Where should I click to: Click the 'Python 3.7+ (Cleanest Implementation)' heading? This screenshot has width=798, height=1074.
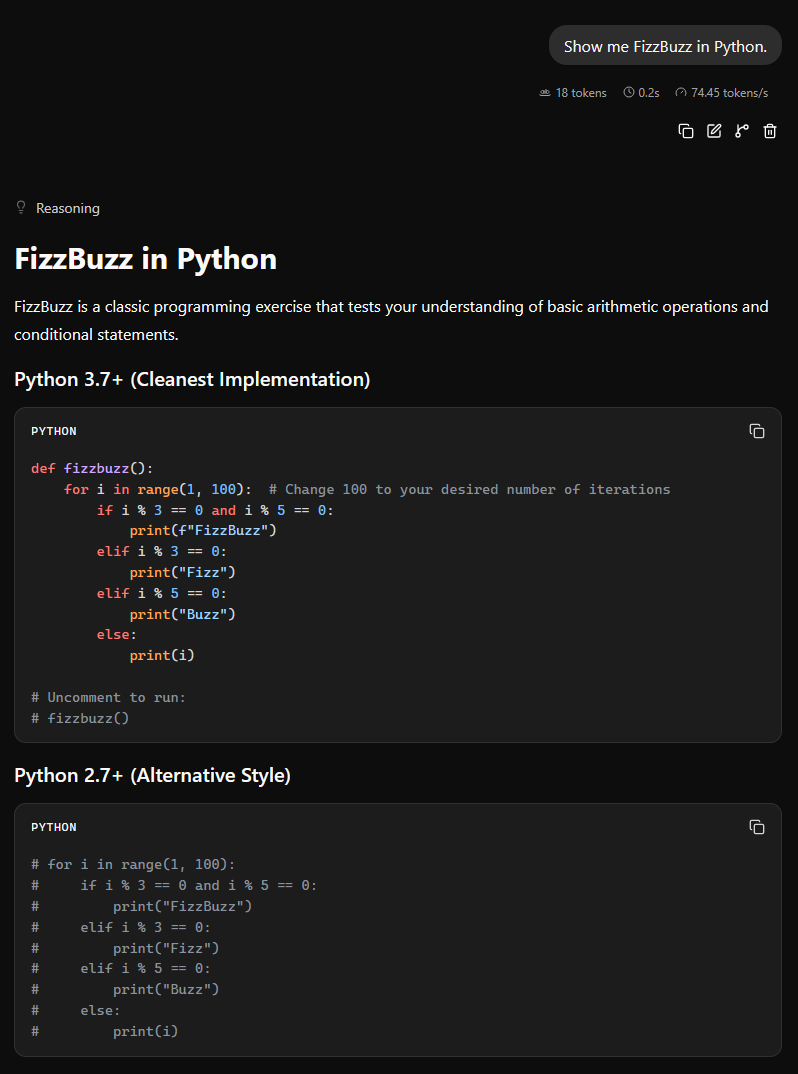(192, 379)
